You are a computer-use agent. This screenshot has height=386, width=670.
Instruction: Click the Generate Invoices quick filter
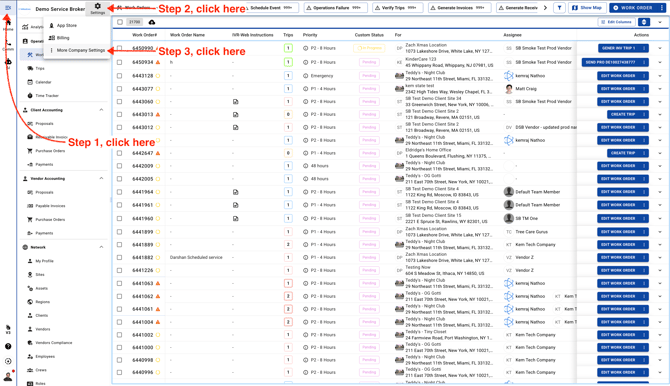click(x=459, y=8)
